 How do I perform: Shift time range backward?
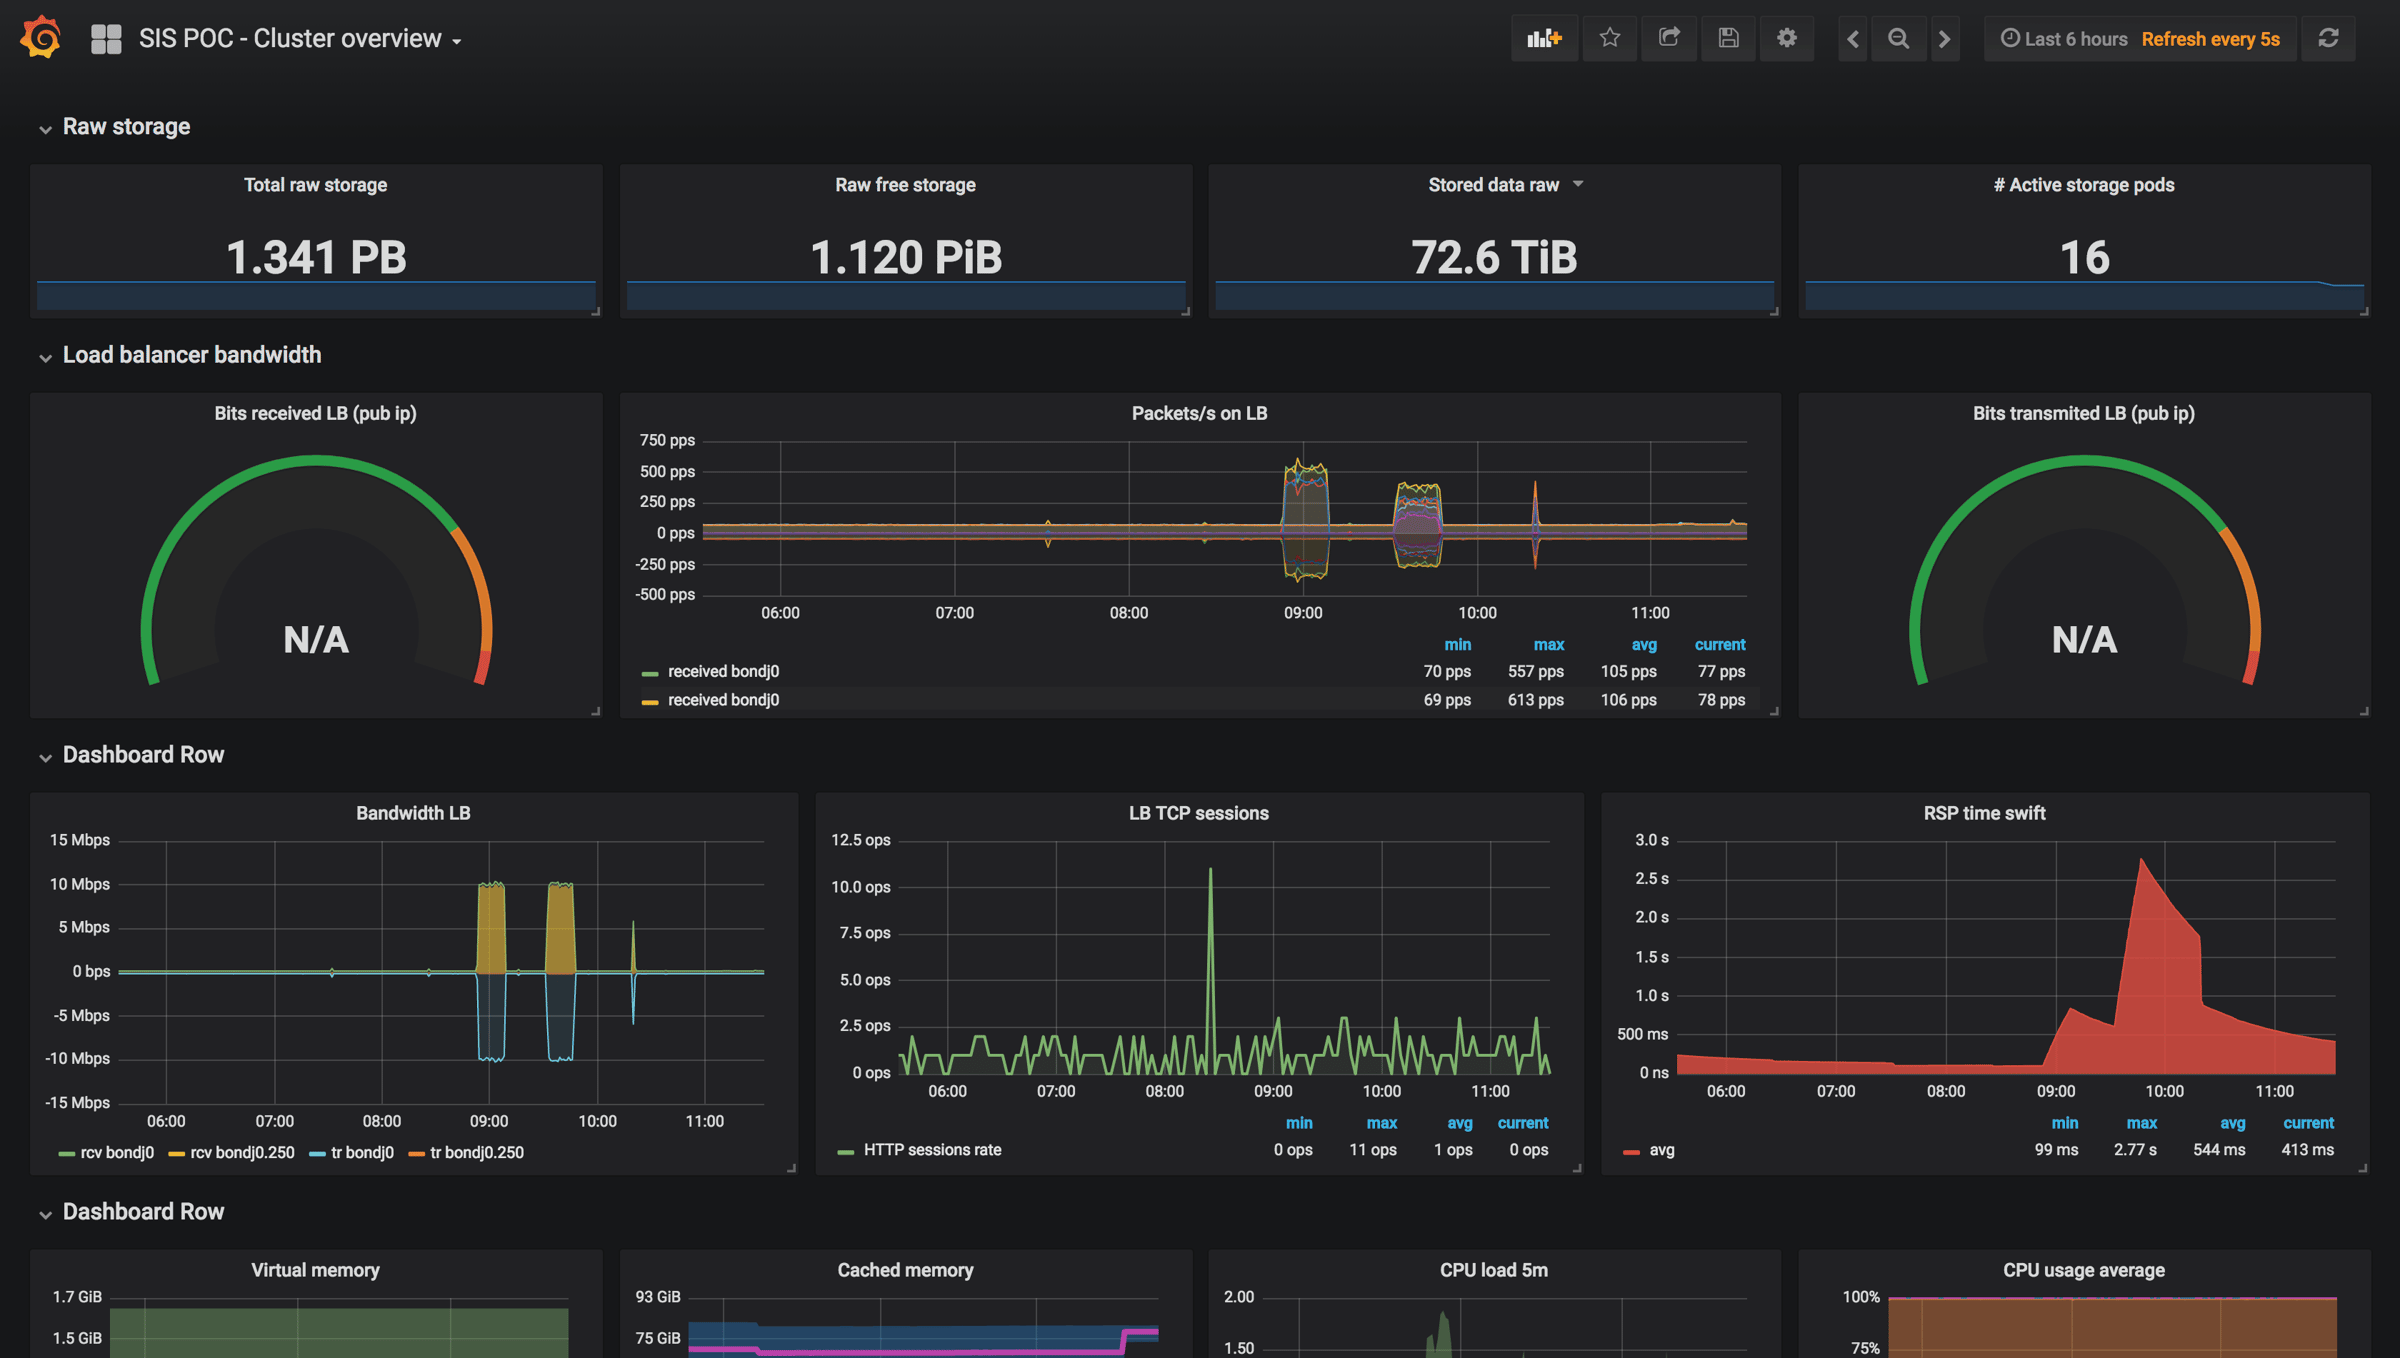pos(1853,38)
